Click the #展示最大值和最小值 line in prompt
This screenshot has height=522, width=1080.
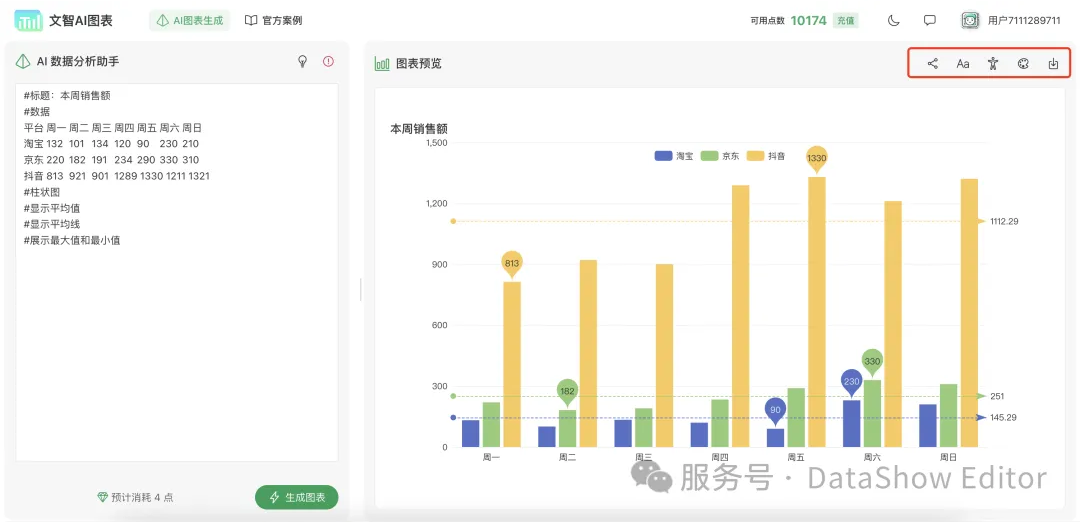72,240
